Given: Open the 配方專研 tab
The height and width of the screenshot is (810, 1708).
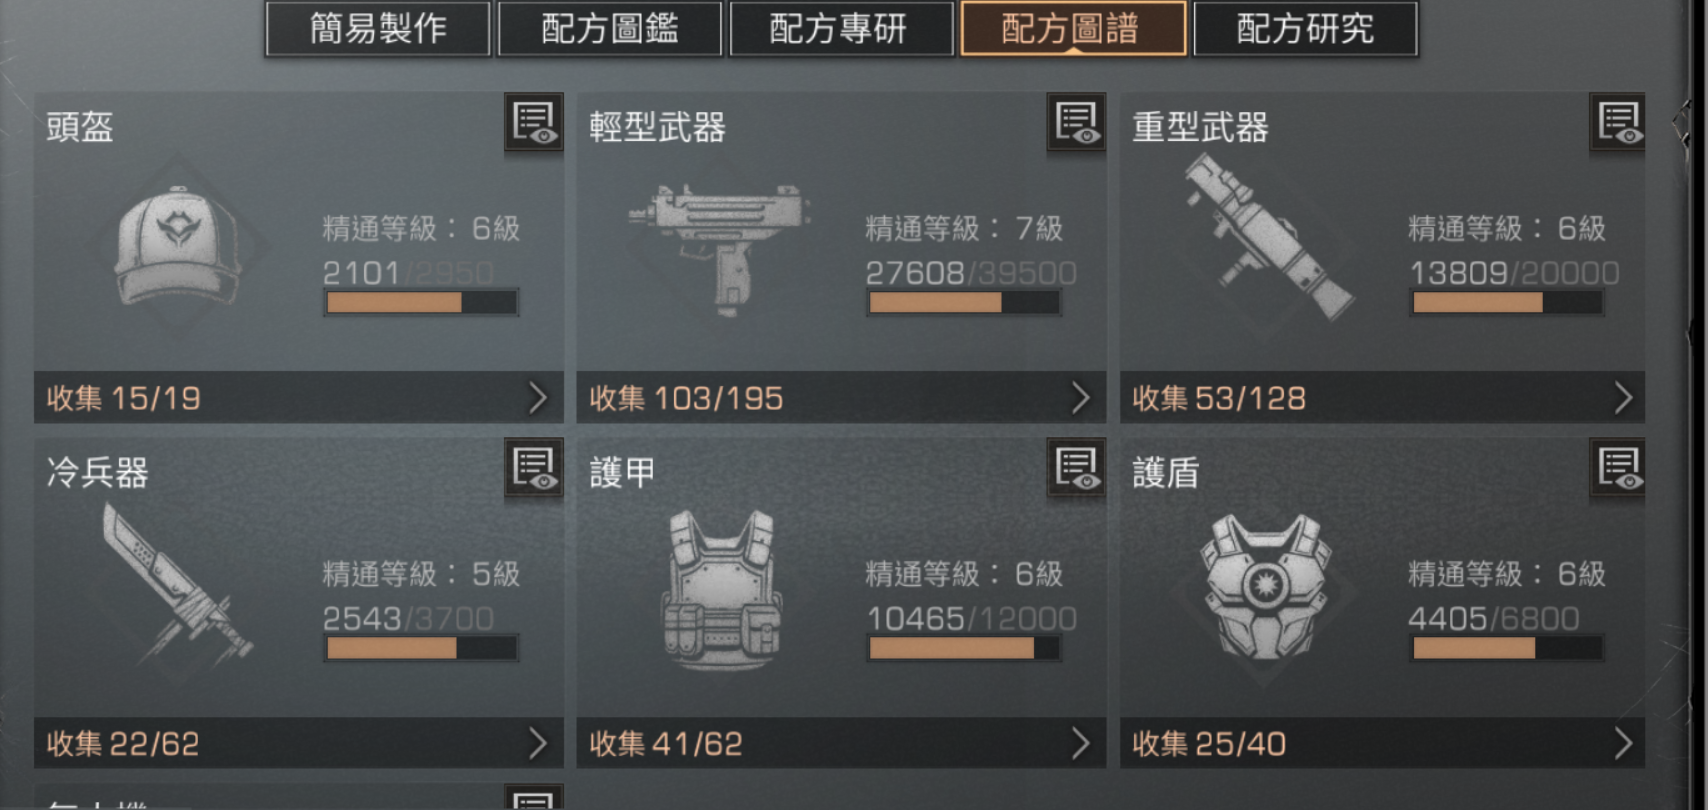Looking at the screenshot, I should [841, 28].
